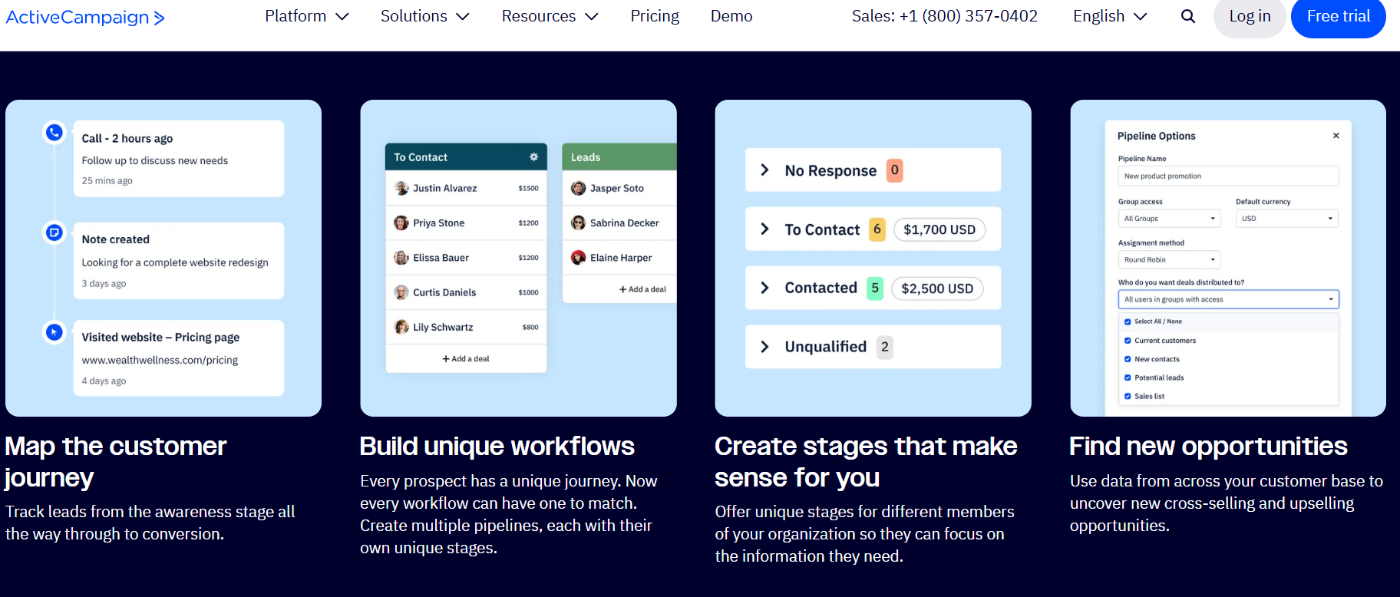Open the English language selector
The height and width of the screenshot is (597, 1400).
click(x=1110, y=16)
